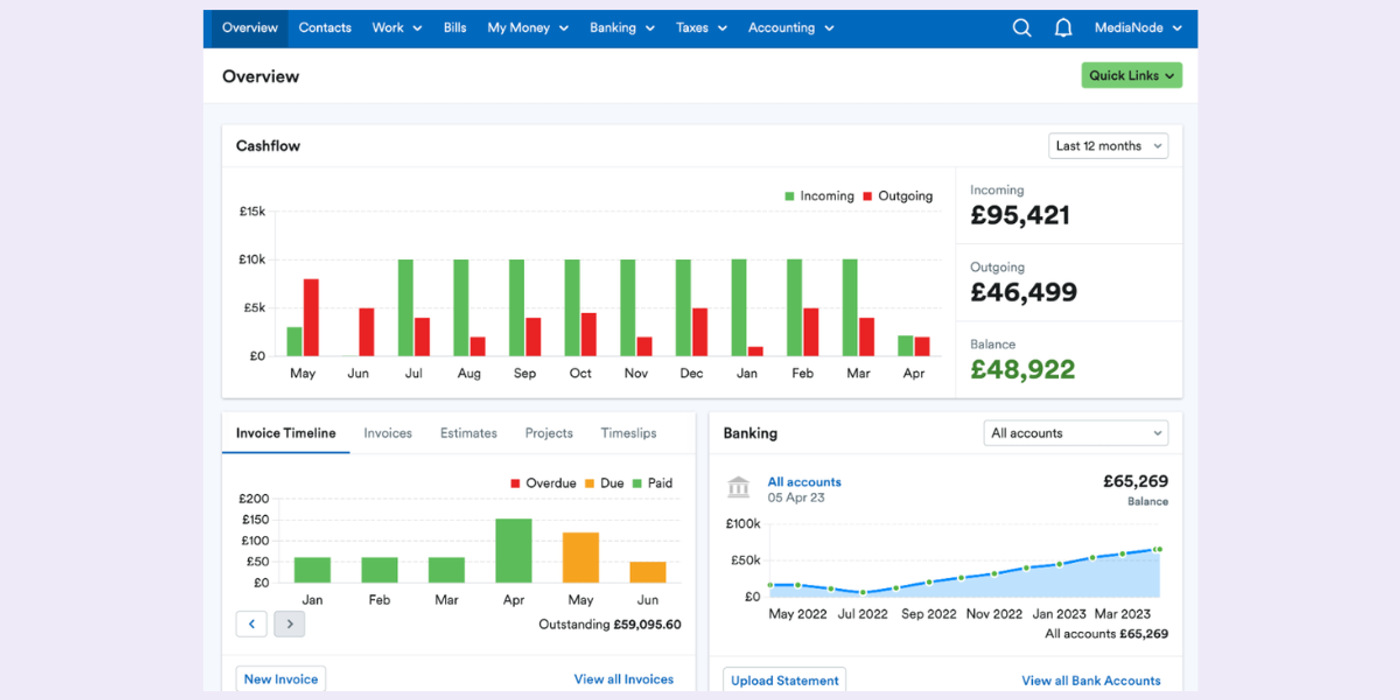Create a New Invoice

pyautogui.click(x=280, y=678)
